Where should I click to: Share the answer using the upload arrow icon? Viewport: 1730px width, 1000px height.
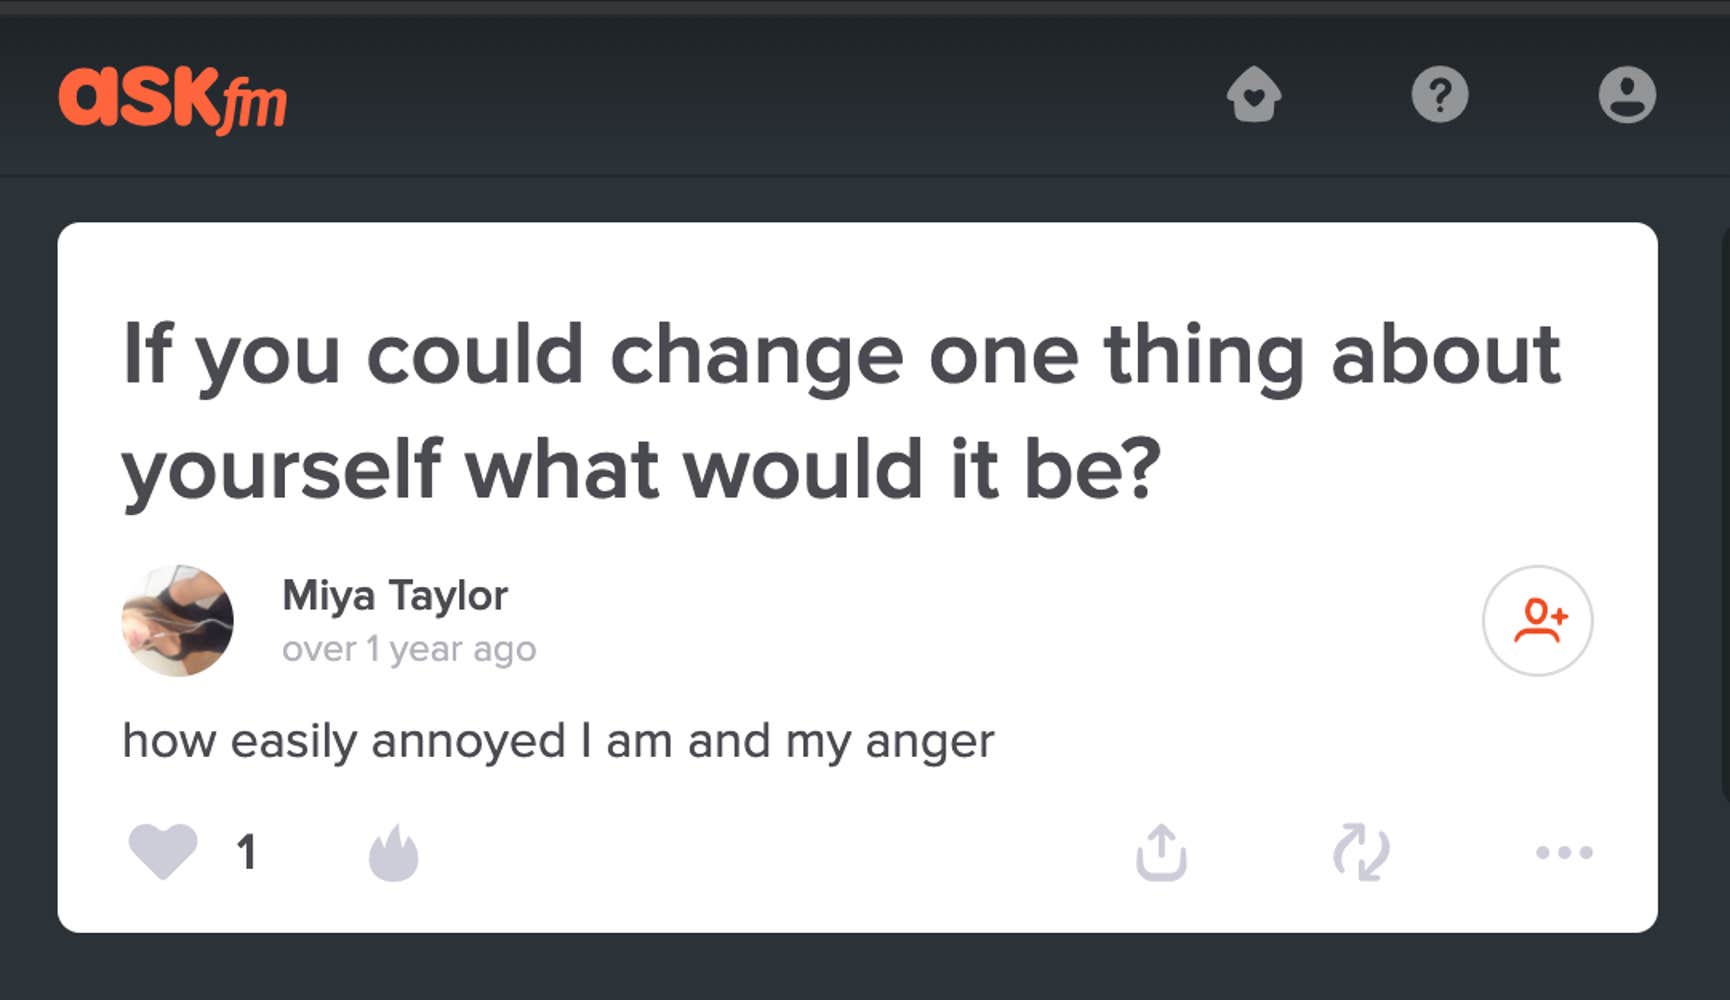click(1161, 852)
